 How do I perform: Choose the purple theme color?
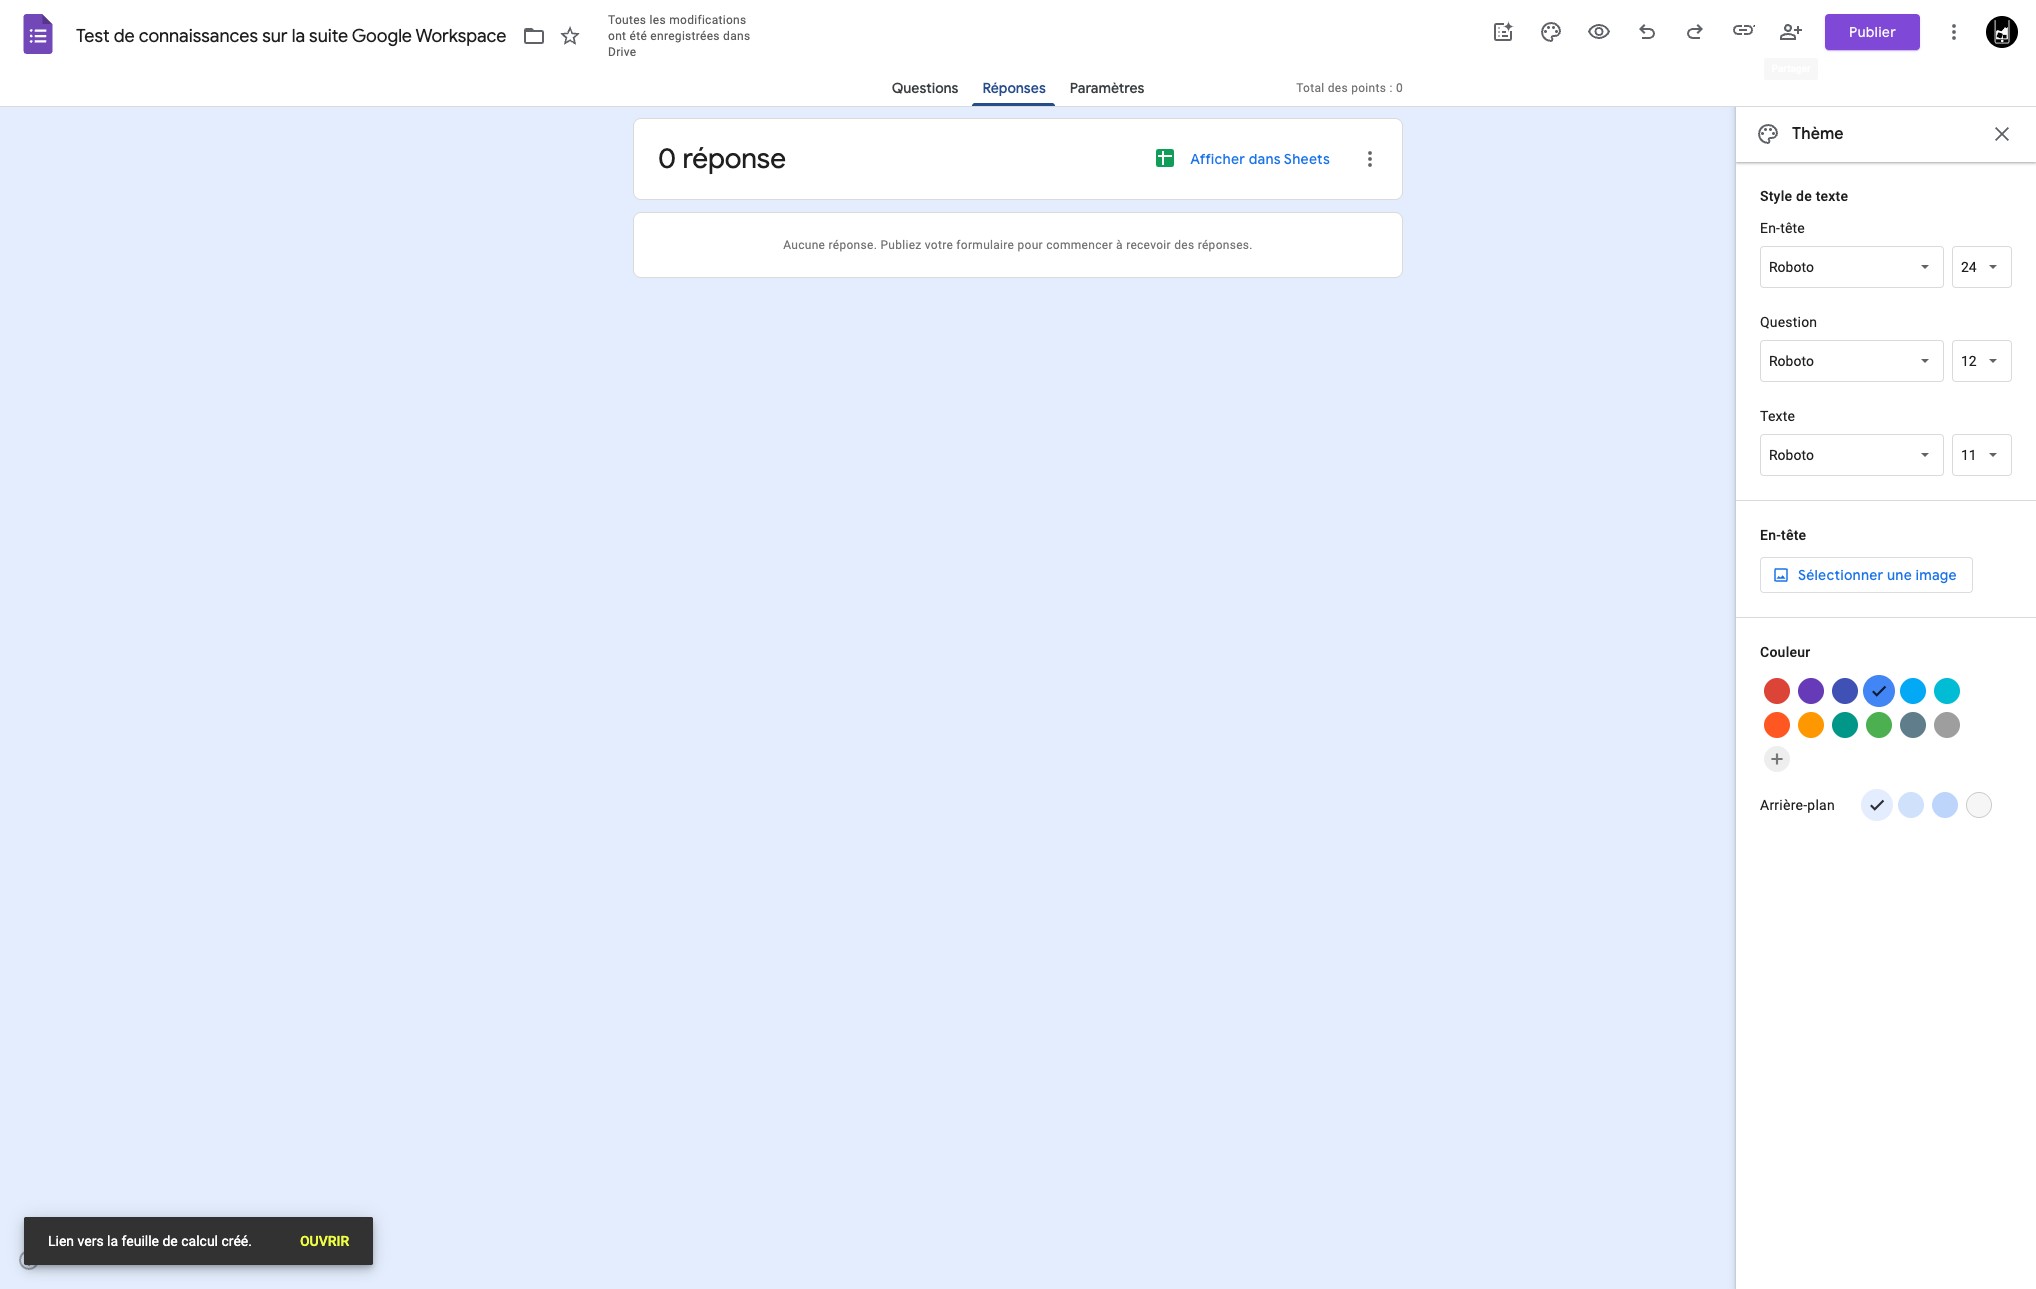(1811, 691)
